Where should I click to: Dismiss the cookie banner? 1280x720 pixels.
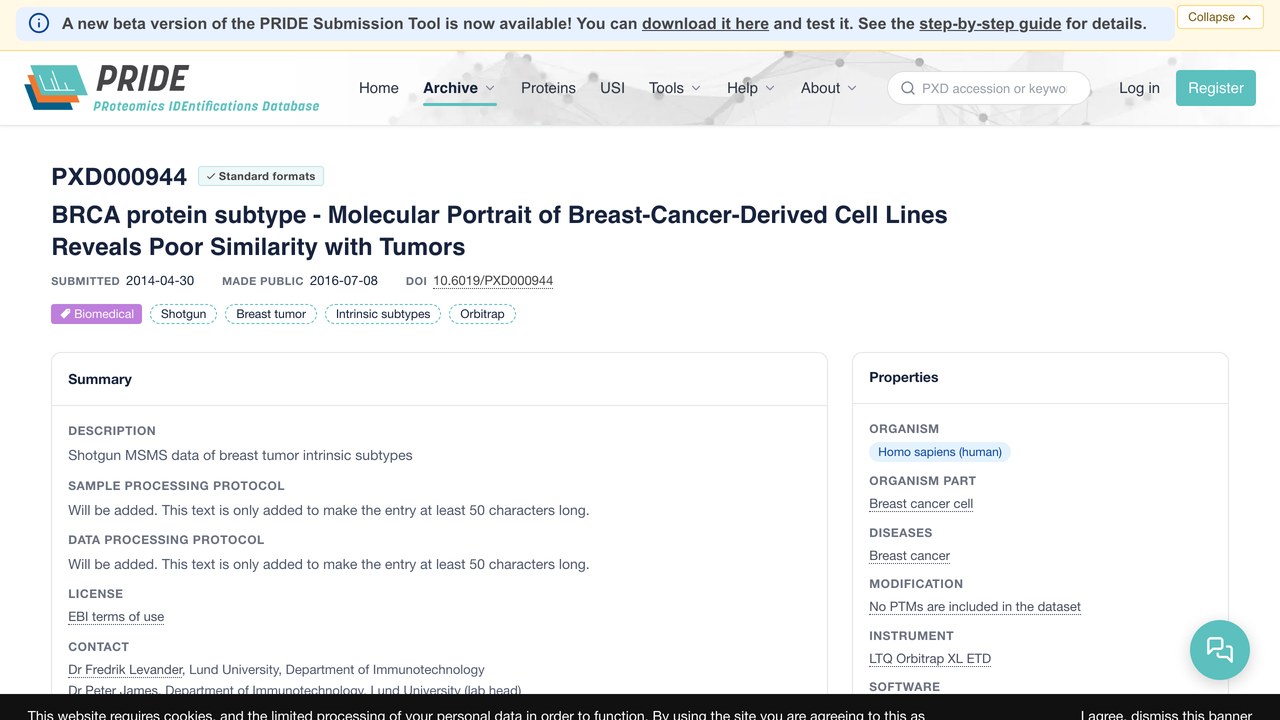(1166, 716)
